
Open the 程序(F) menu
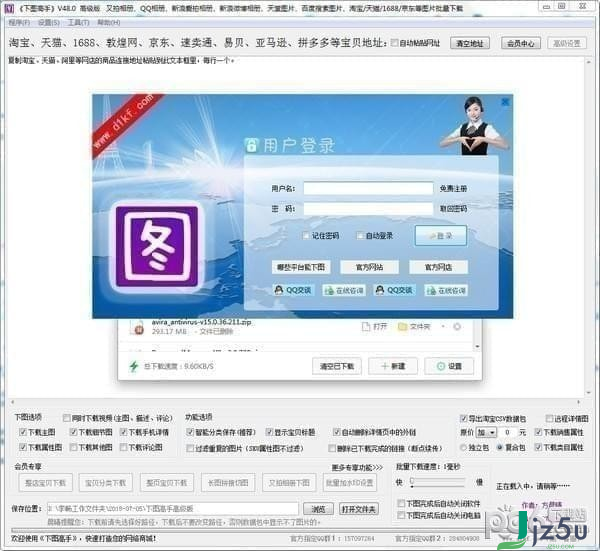(x=19, y=23)
